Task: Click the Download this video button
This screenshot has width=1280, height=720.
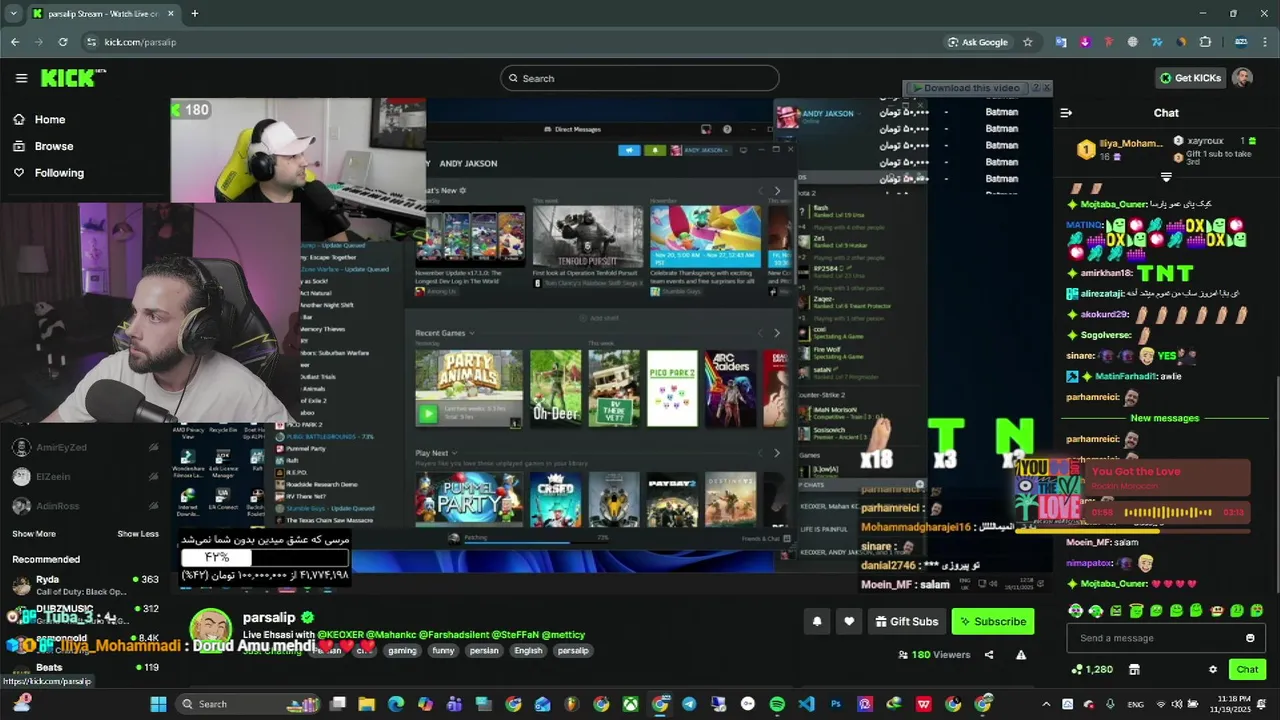Action: [966, 88]
